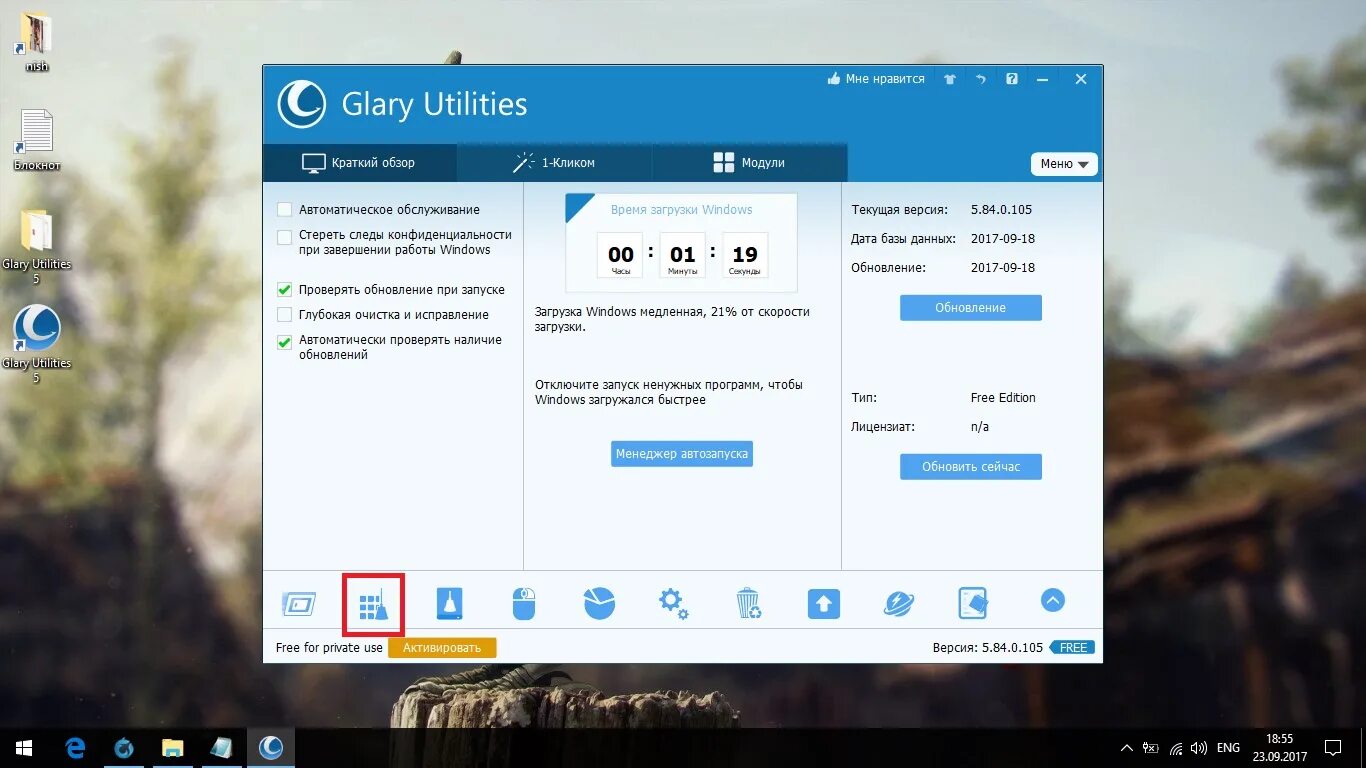Open the Action Center notifications icon

1332,747
